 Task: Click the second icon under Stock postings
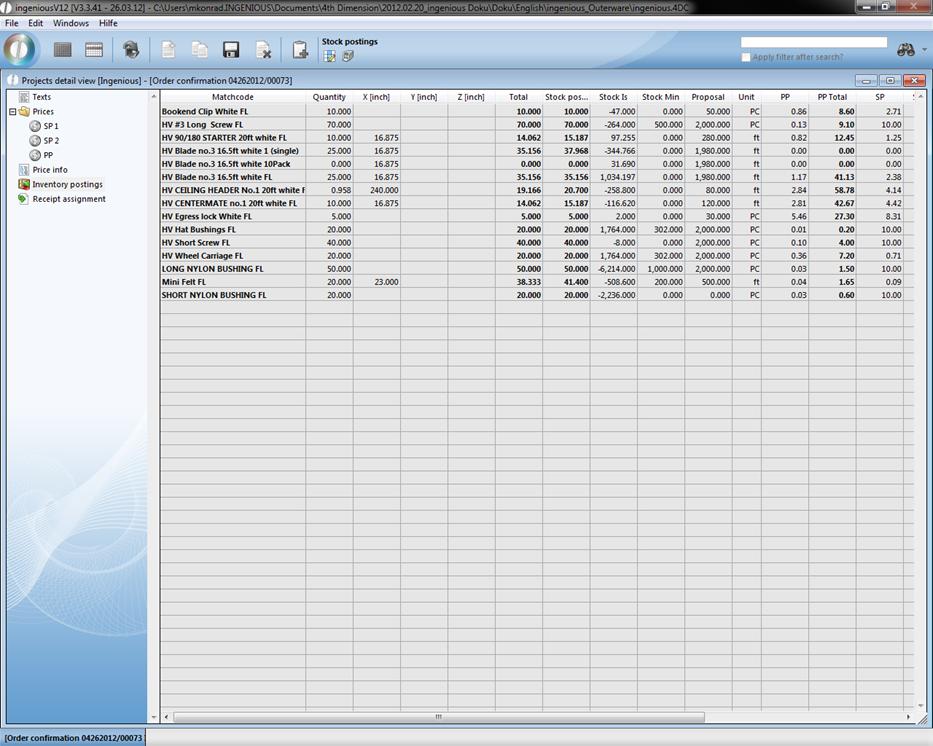pos(348,56)
